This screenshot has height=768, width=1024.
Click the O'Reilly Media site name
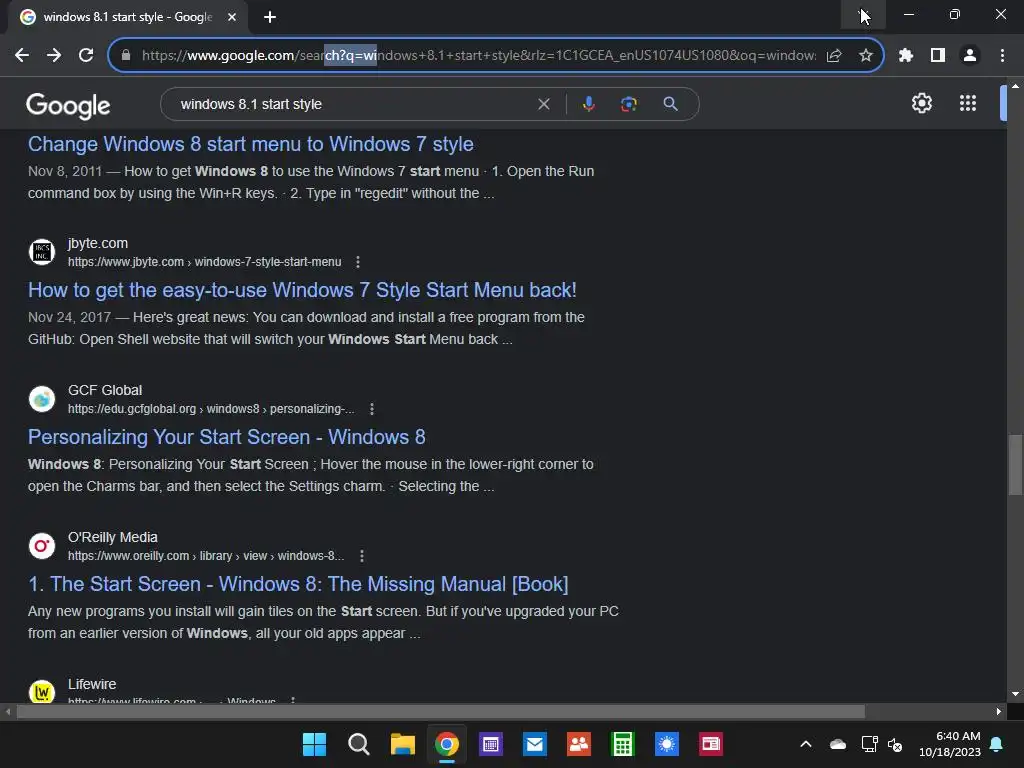(x=113, y=537)
